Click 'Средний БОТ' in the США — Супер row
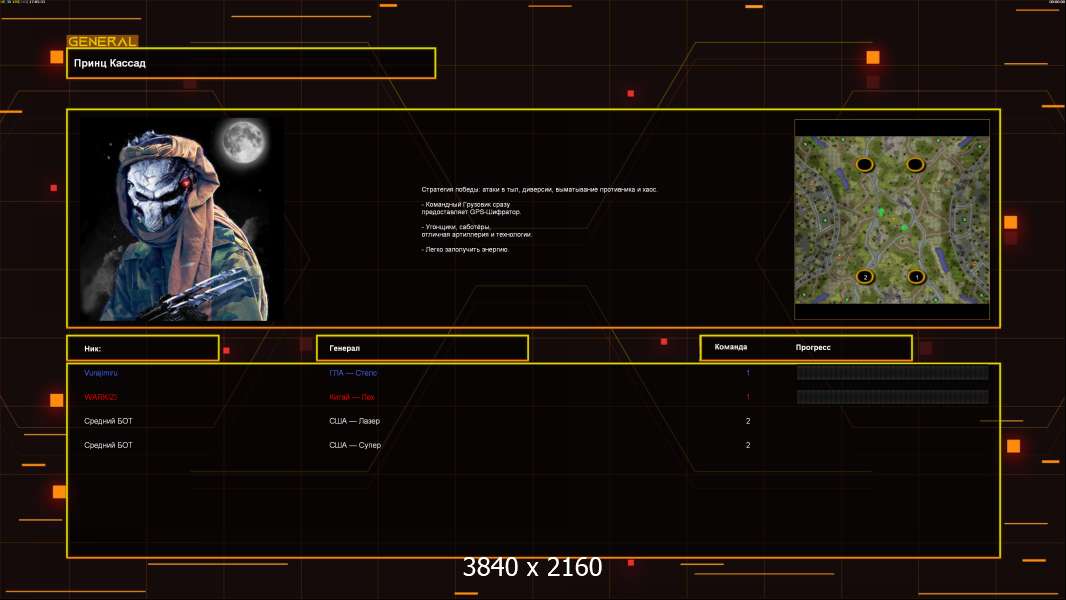Image resolution: width=1066 pixels, height=600 pixels. (108, 445)
